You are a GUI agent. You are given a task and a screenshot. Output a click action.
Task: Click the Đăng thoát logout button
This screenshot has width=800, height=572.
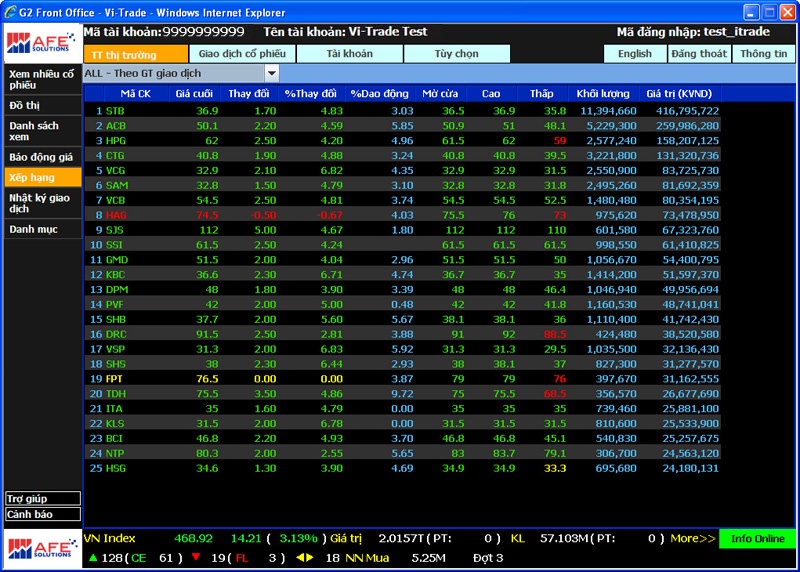click(x=699, y=54)
